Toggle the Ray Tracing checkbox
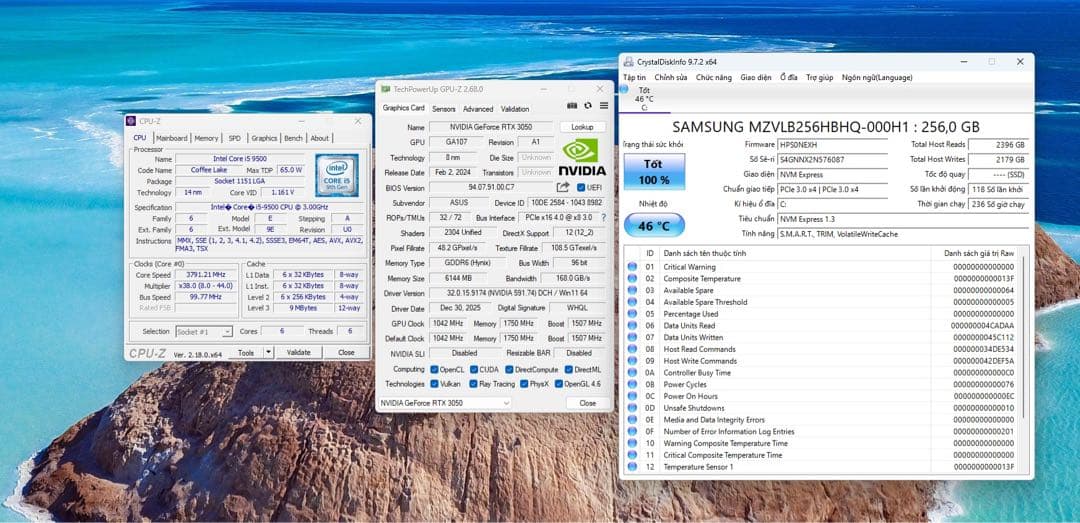Image resolution: width=1080 pixels, height=523 pixels. (474, 384)
